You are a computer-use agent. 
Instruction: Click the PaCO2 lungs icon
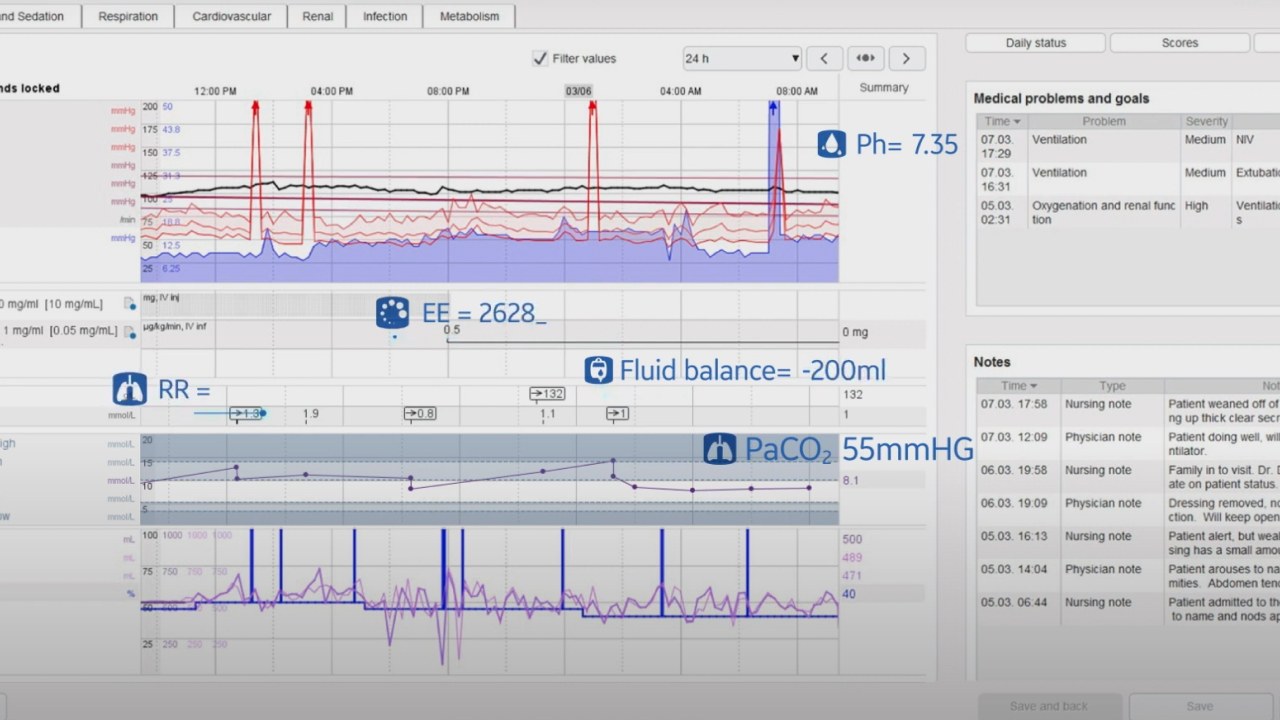click(719, 449)
